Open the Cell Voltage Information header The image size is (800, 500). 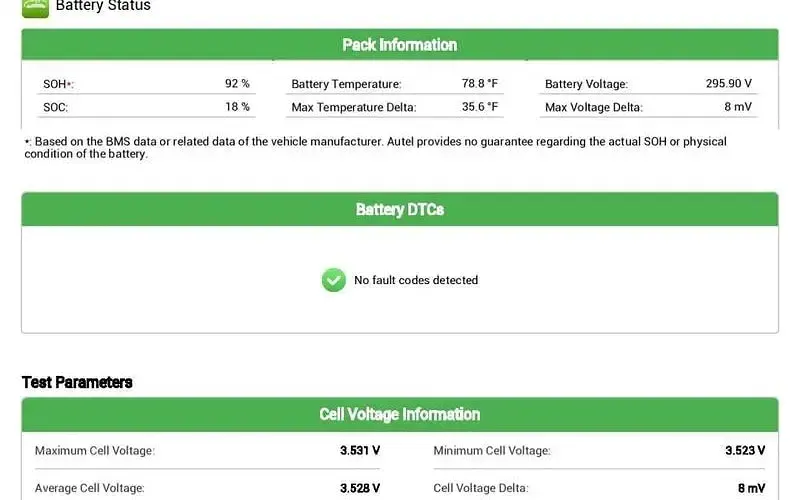coord(400,414)
